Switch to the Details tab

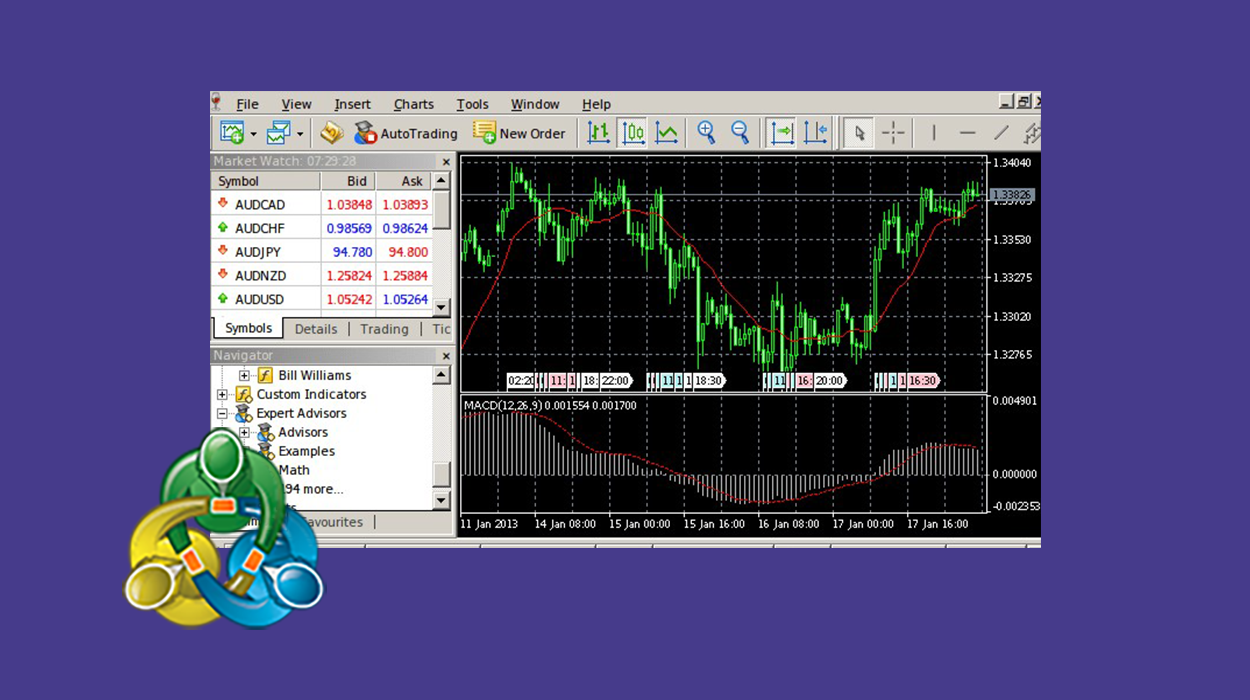pos(315,329)
